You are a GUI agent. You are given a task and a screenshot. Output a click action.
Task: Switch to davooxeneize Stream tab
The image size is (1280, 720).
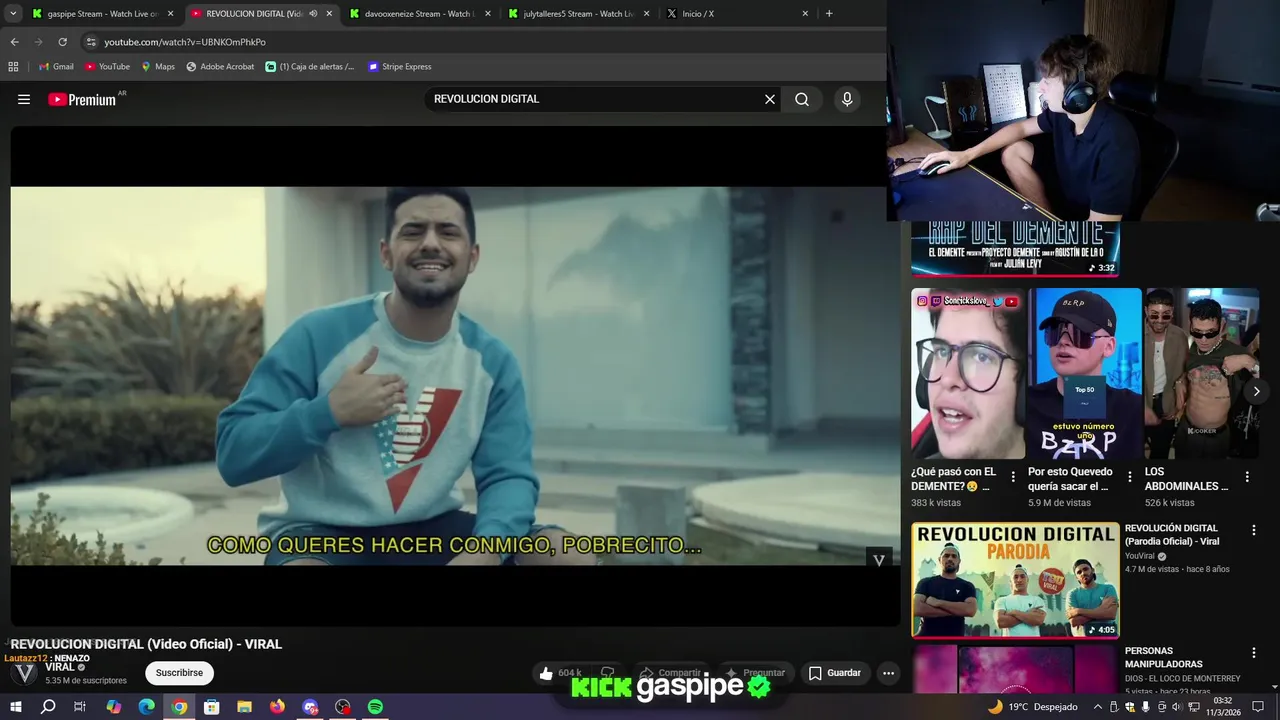click(419, 14)
